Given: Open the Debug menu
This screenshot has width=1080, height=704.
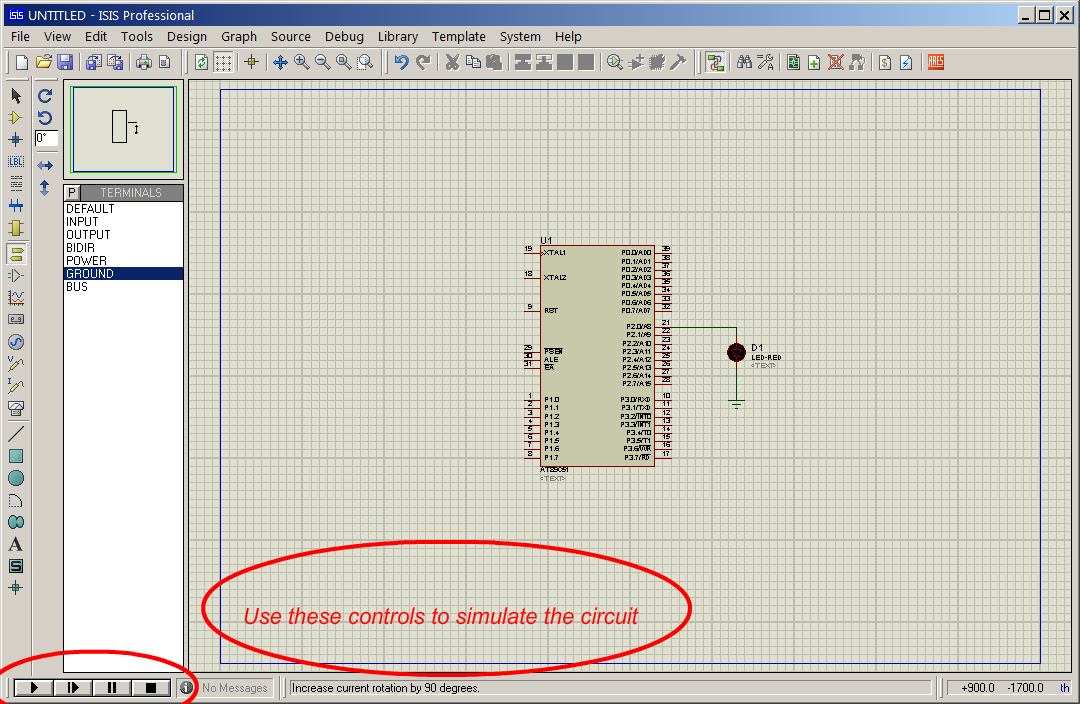Looking at the screenshot, I should (344, 36).
